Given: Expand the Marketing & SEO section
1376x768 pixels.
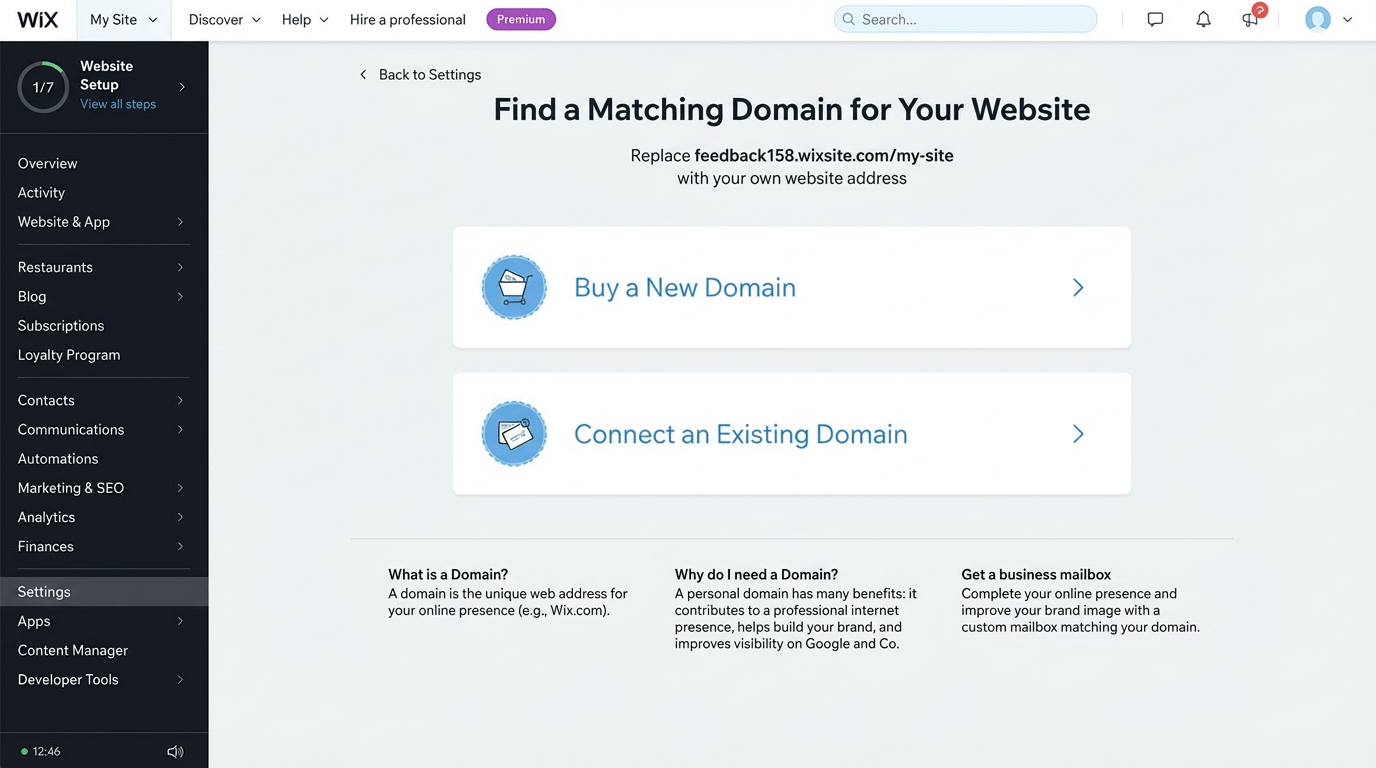Looking at the screenshot, I should point(69,487).
